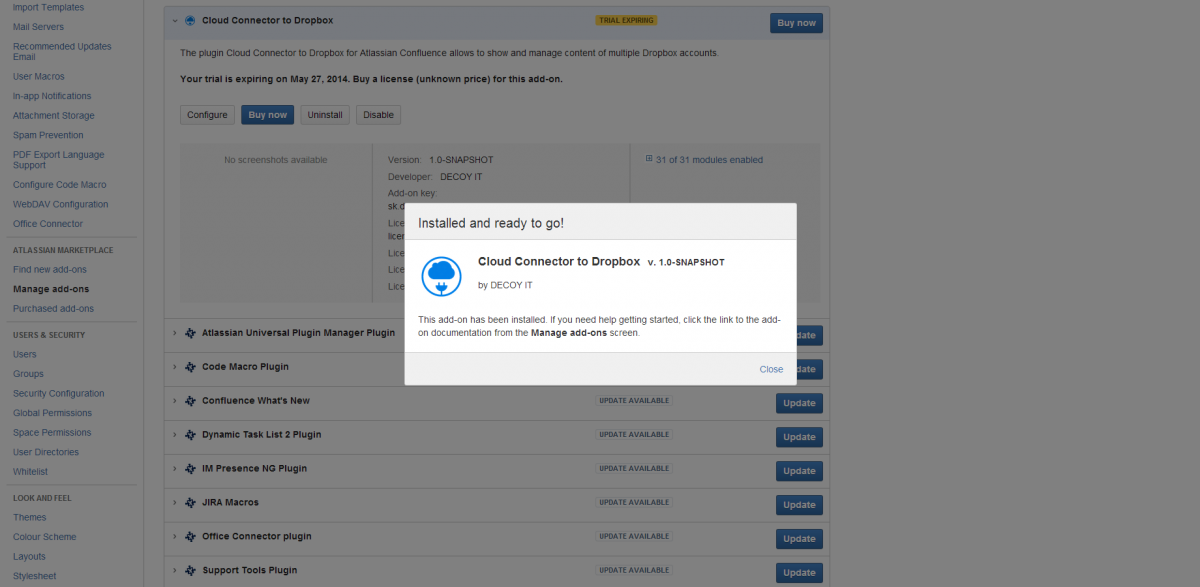1200x587 pixels.
Task: Open Spam Prevention sidebar link
Action: (48, 135)
